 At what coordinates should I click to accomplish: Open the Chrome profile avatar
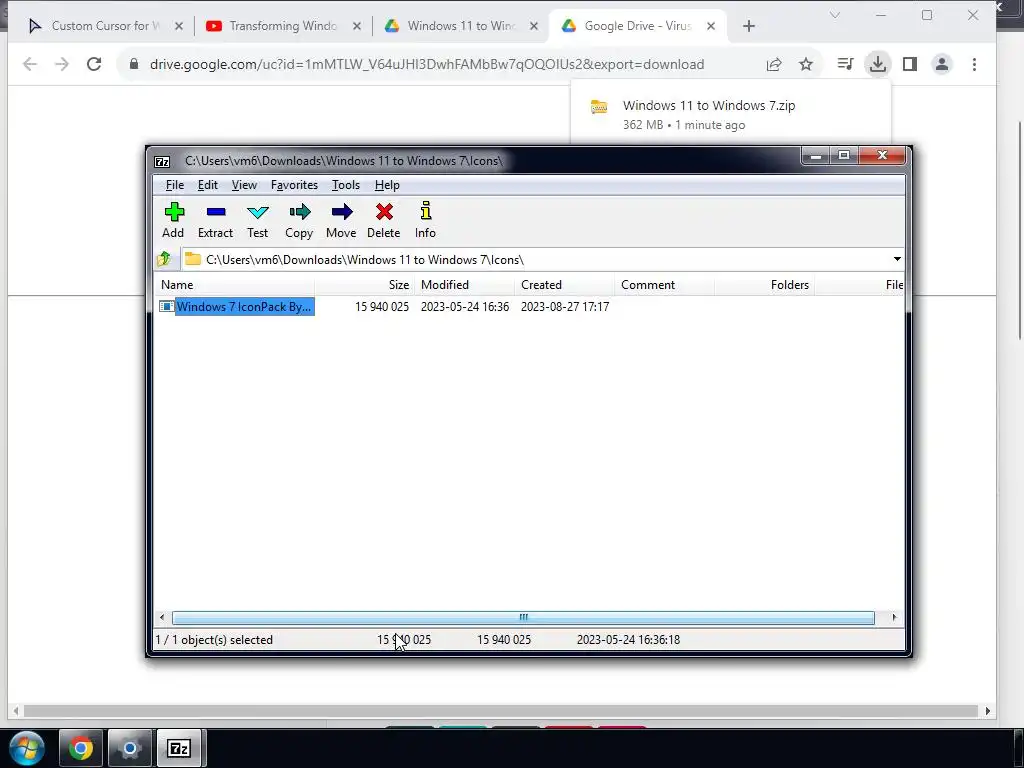pos(942,64)
